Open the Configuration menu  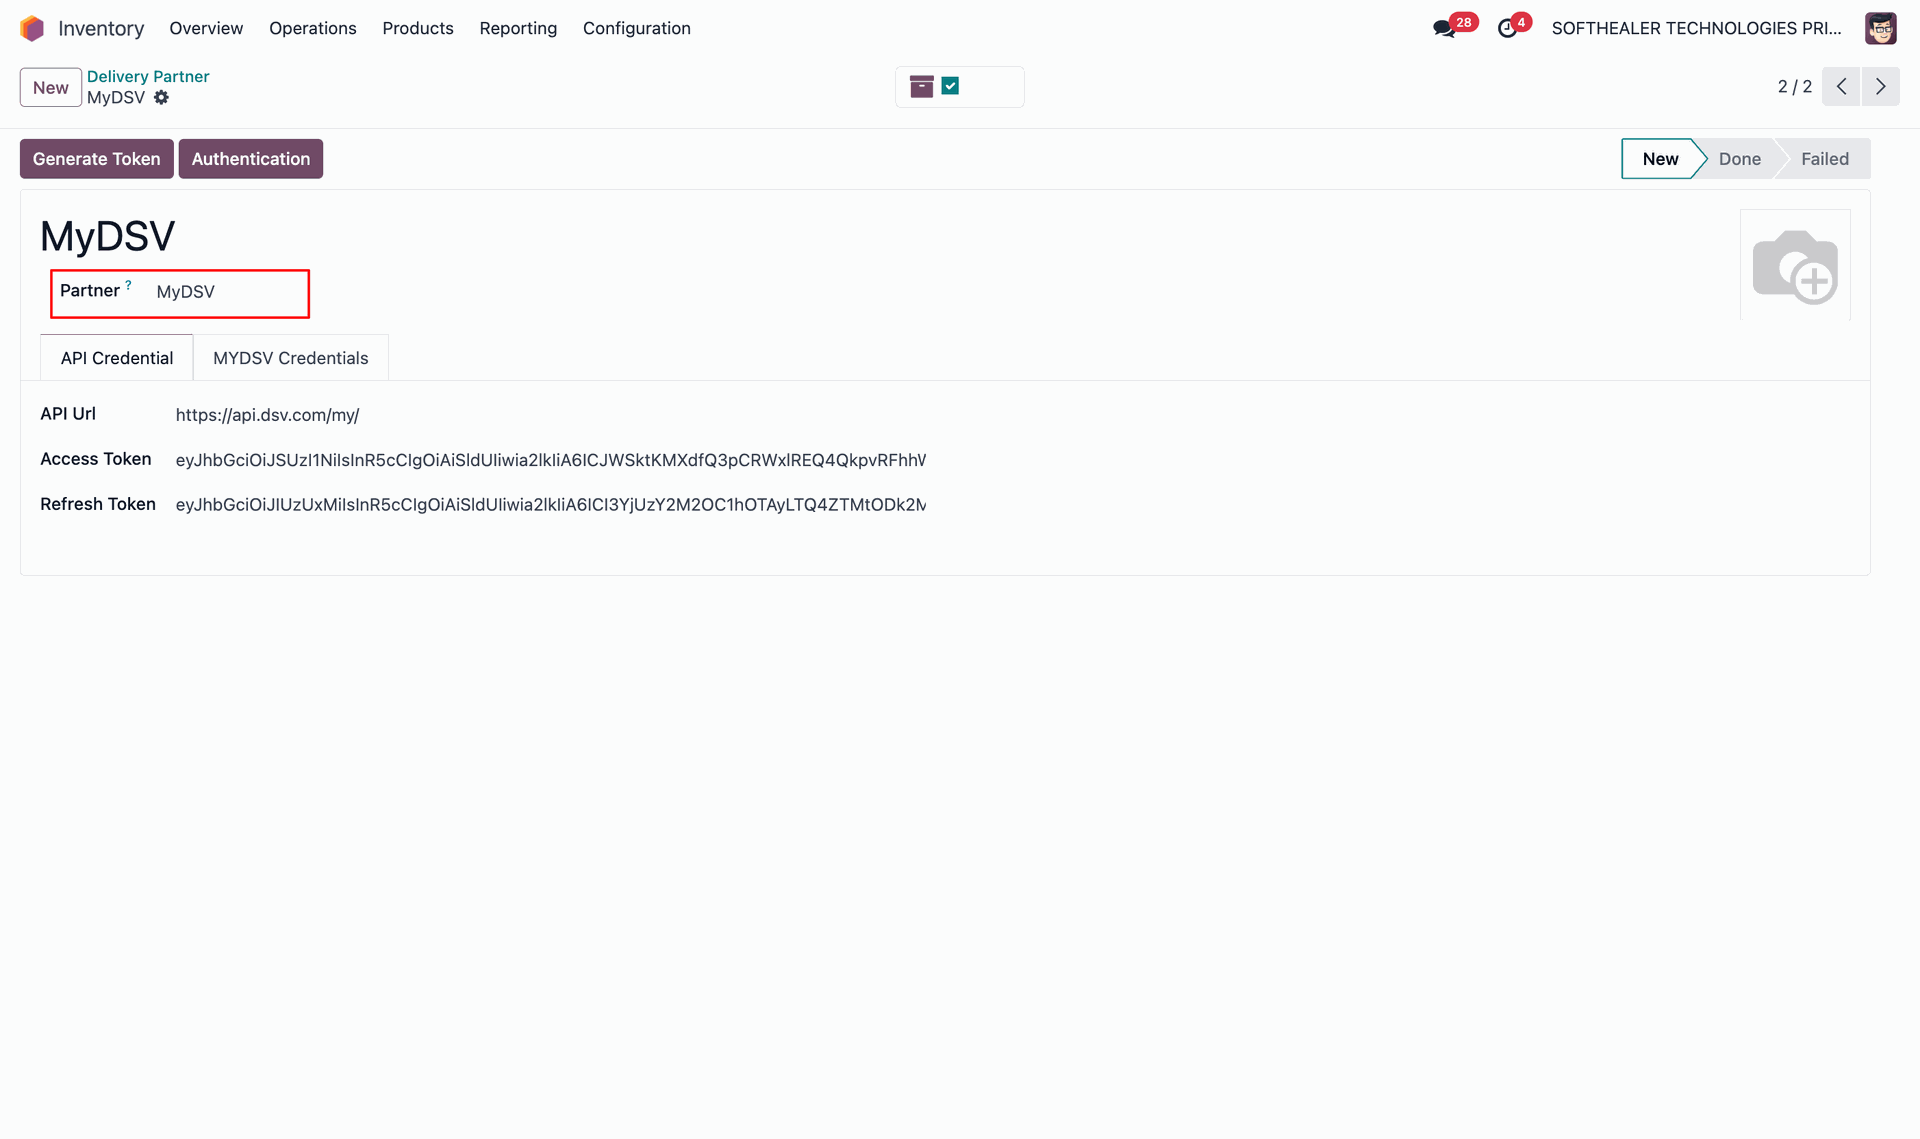636,28
